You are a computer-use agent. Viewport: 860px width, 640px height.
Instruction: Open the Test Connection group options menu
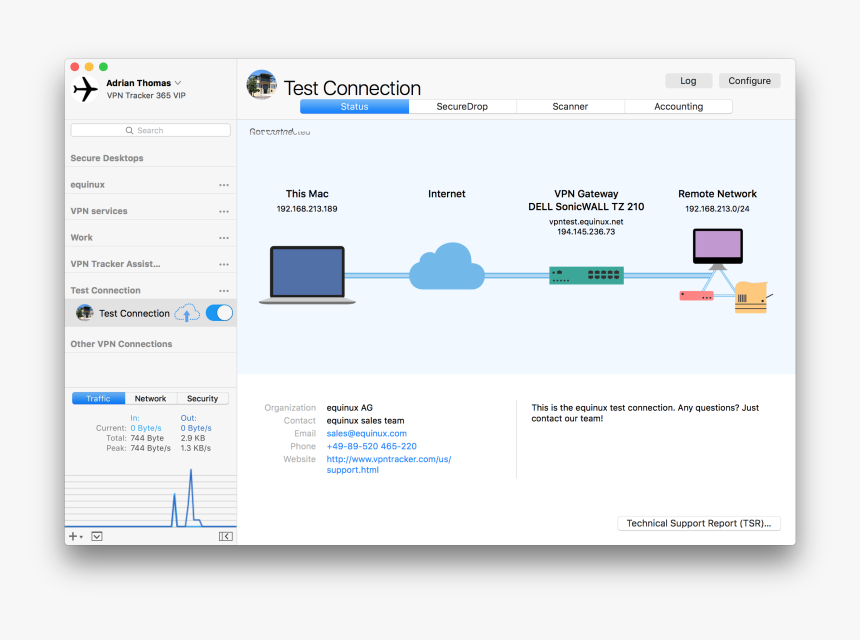(x=224, y=290)
